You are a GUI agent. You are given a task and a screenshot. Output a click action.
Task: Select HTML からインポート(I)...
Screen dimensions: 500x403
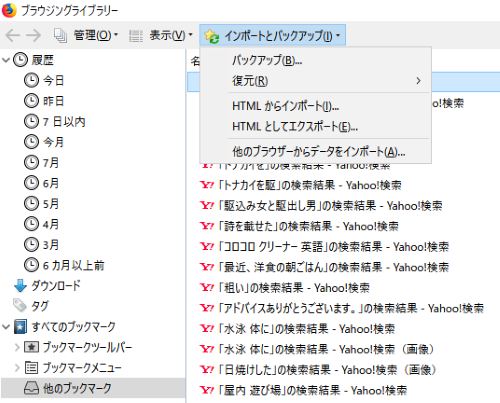[315, 106]
